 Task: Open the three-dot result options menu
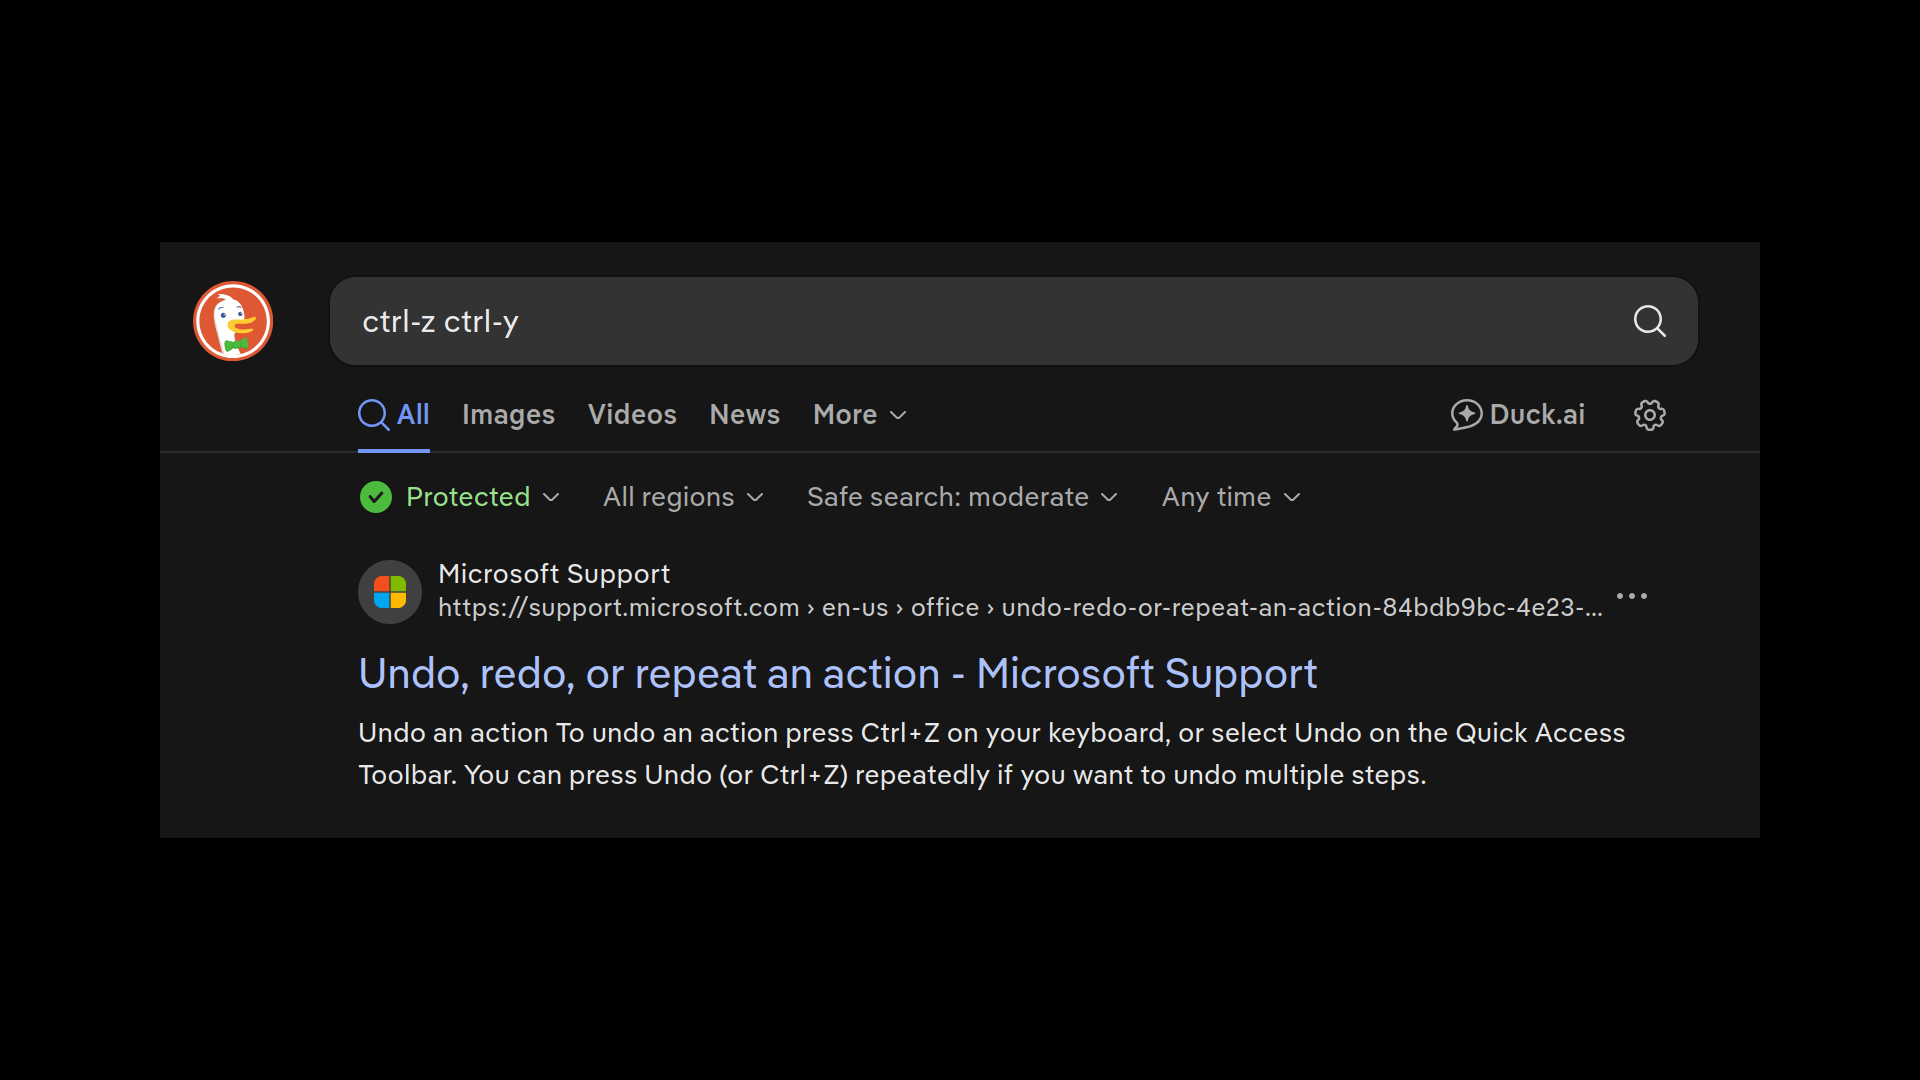pyautogui.click(x=1631, y=596)
